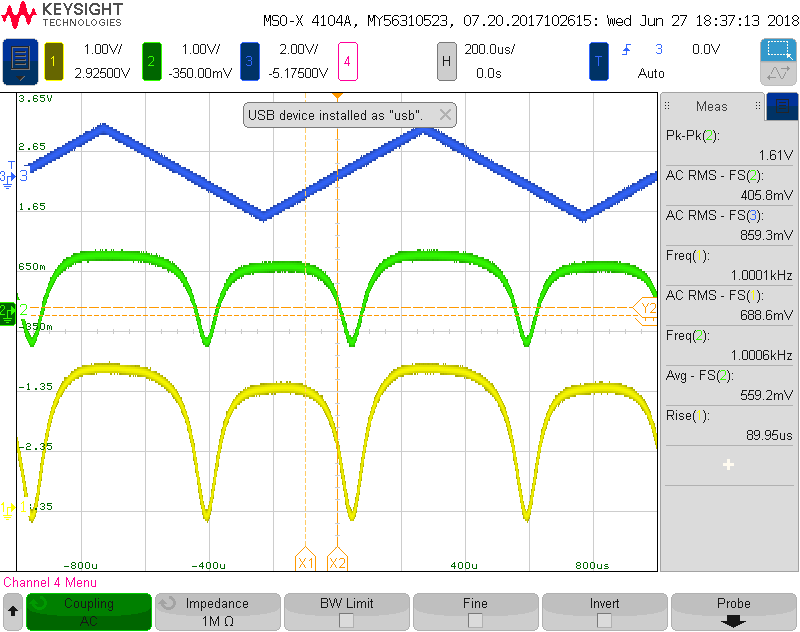
Task: Click the rising edge trigger slope icon
Action: coord(627,49)
